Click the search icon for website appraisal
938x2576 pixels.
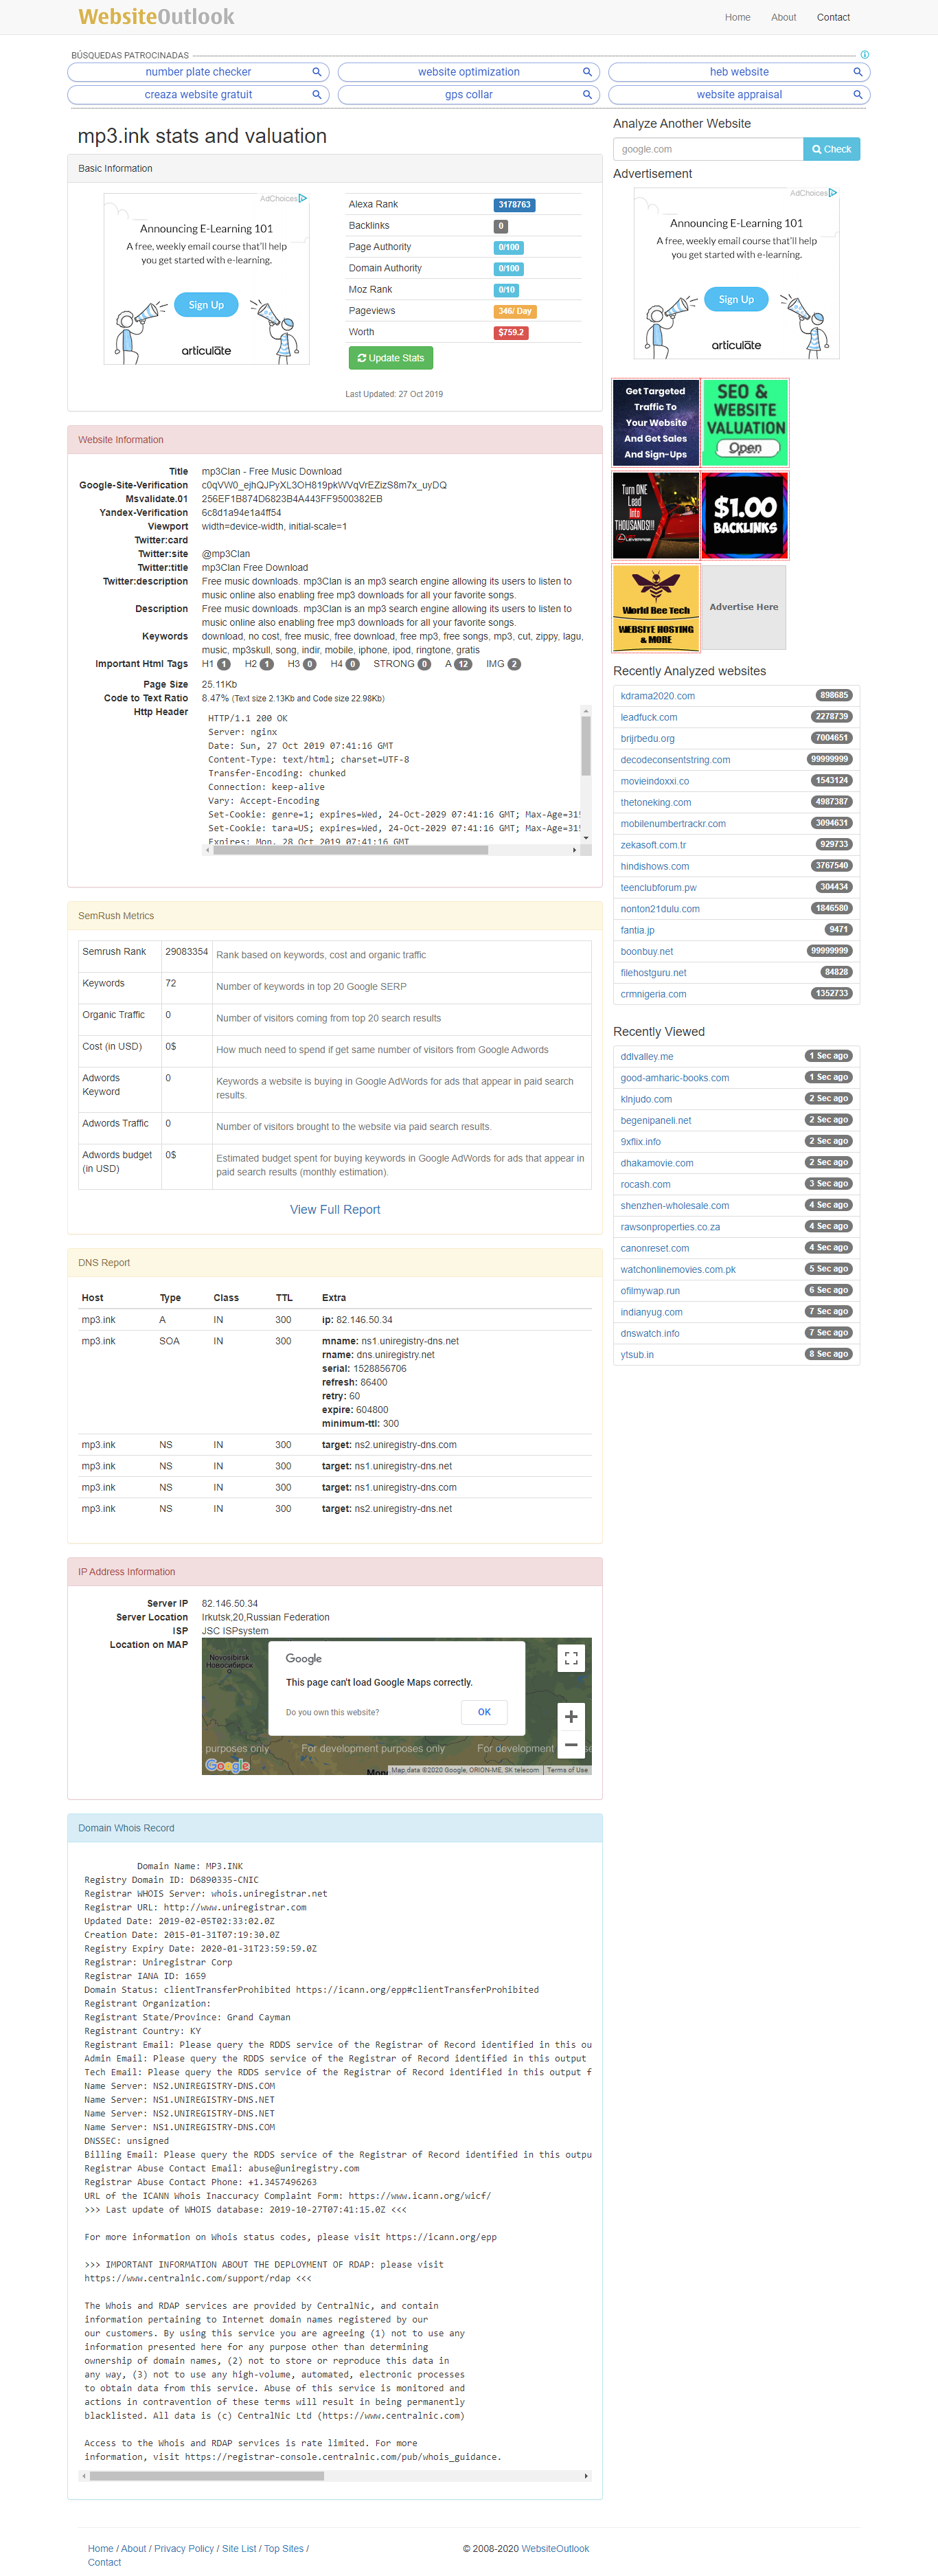pyautogui.click(x=857, y=95)
